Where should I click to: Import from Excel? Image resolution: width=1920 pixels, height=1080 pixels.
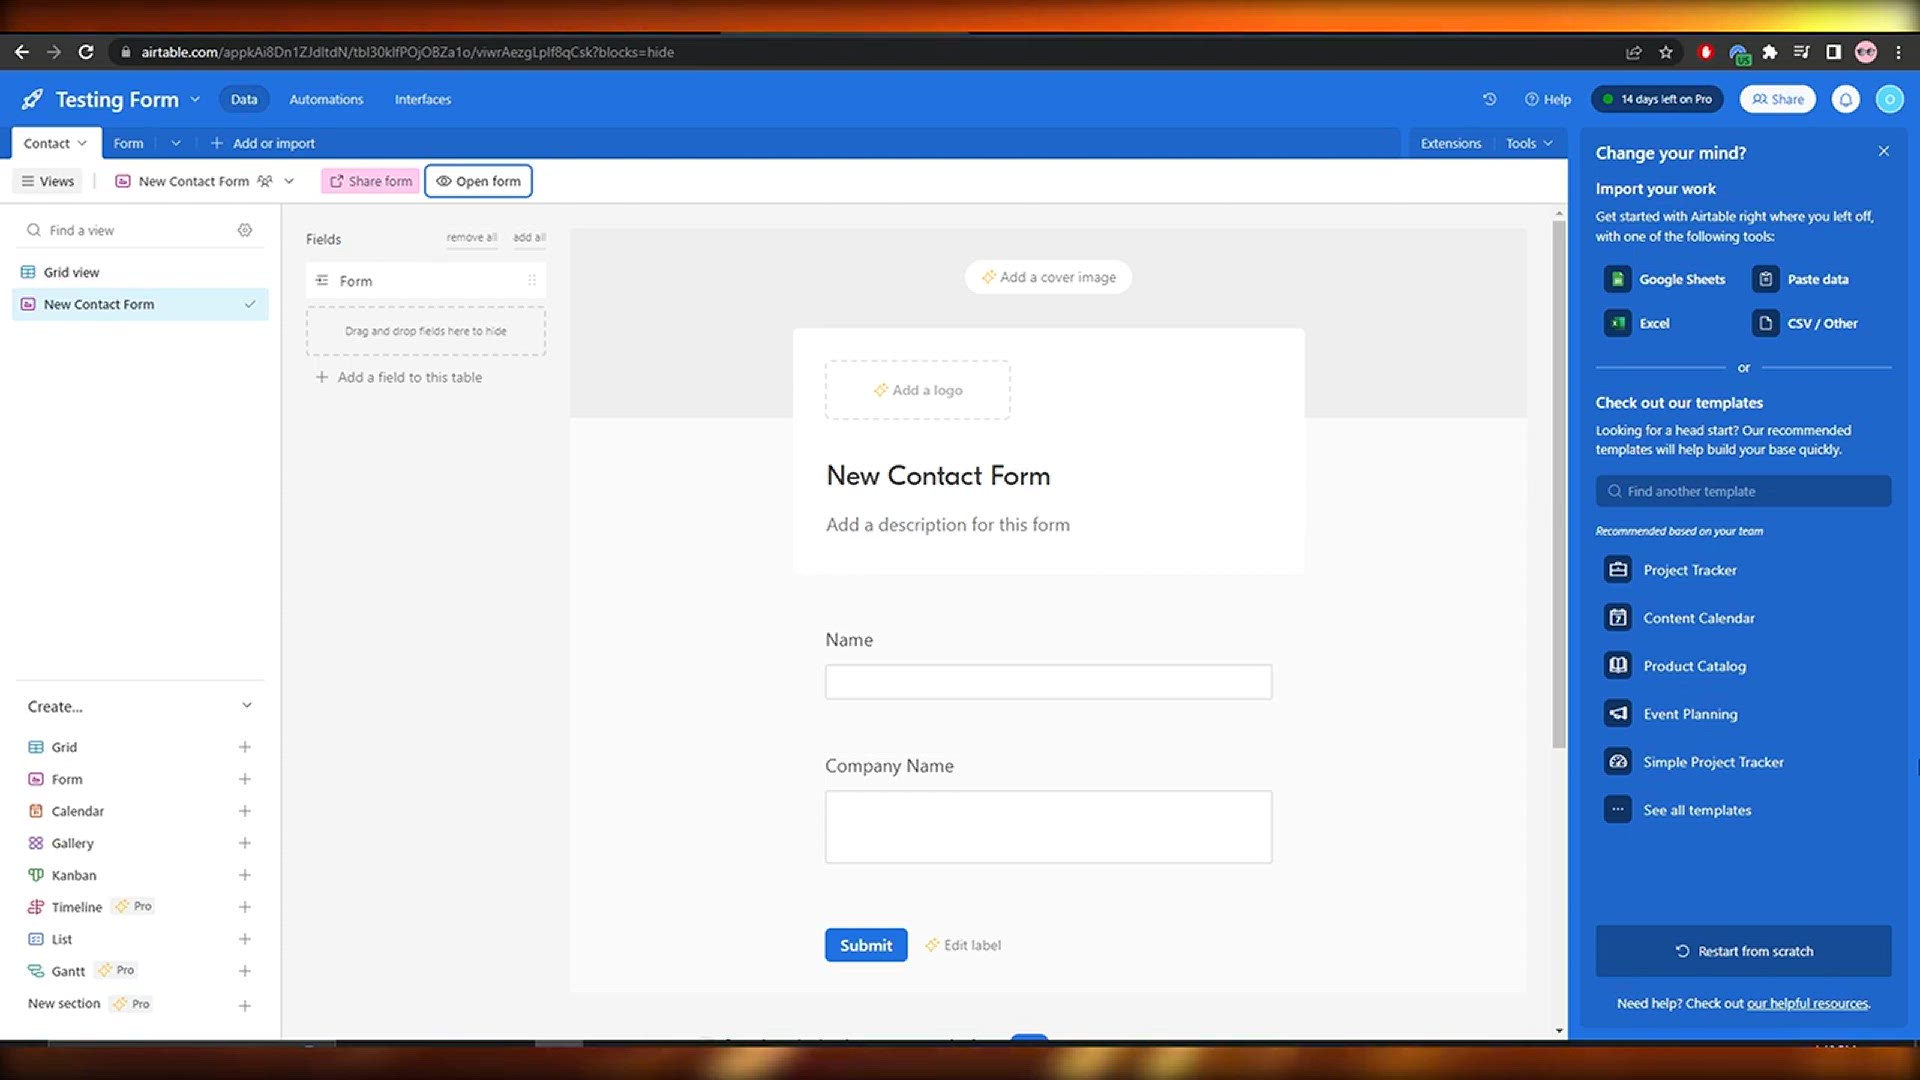1637,323
